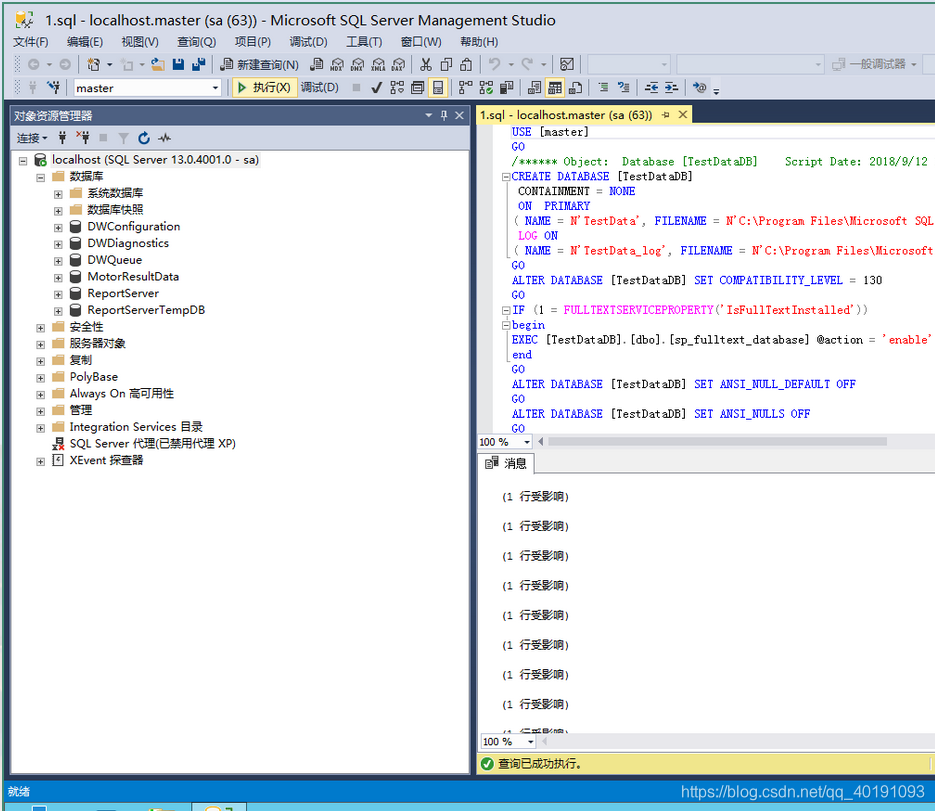Refresh the Object Explorer with refresh icon
Screen dimensions: 935x811
coord(143,137)
